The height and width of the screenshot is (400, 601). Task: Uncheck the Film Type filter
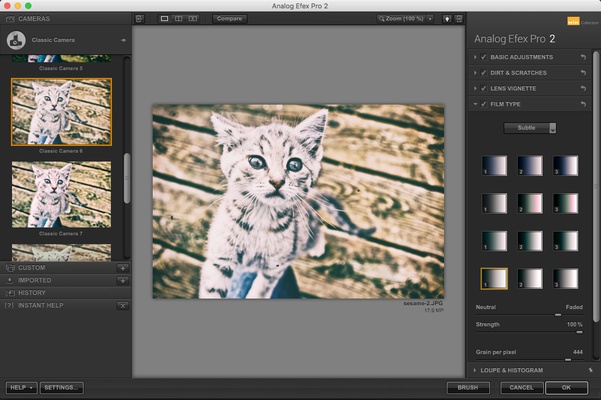[x=483, y=104]
